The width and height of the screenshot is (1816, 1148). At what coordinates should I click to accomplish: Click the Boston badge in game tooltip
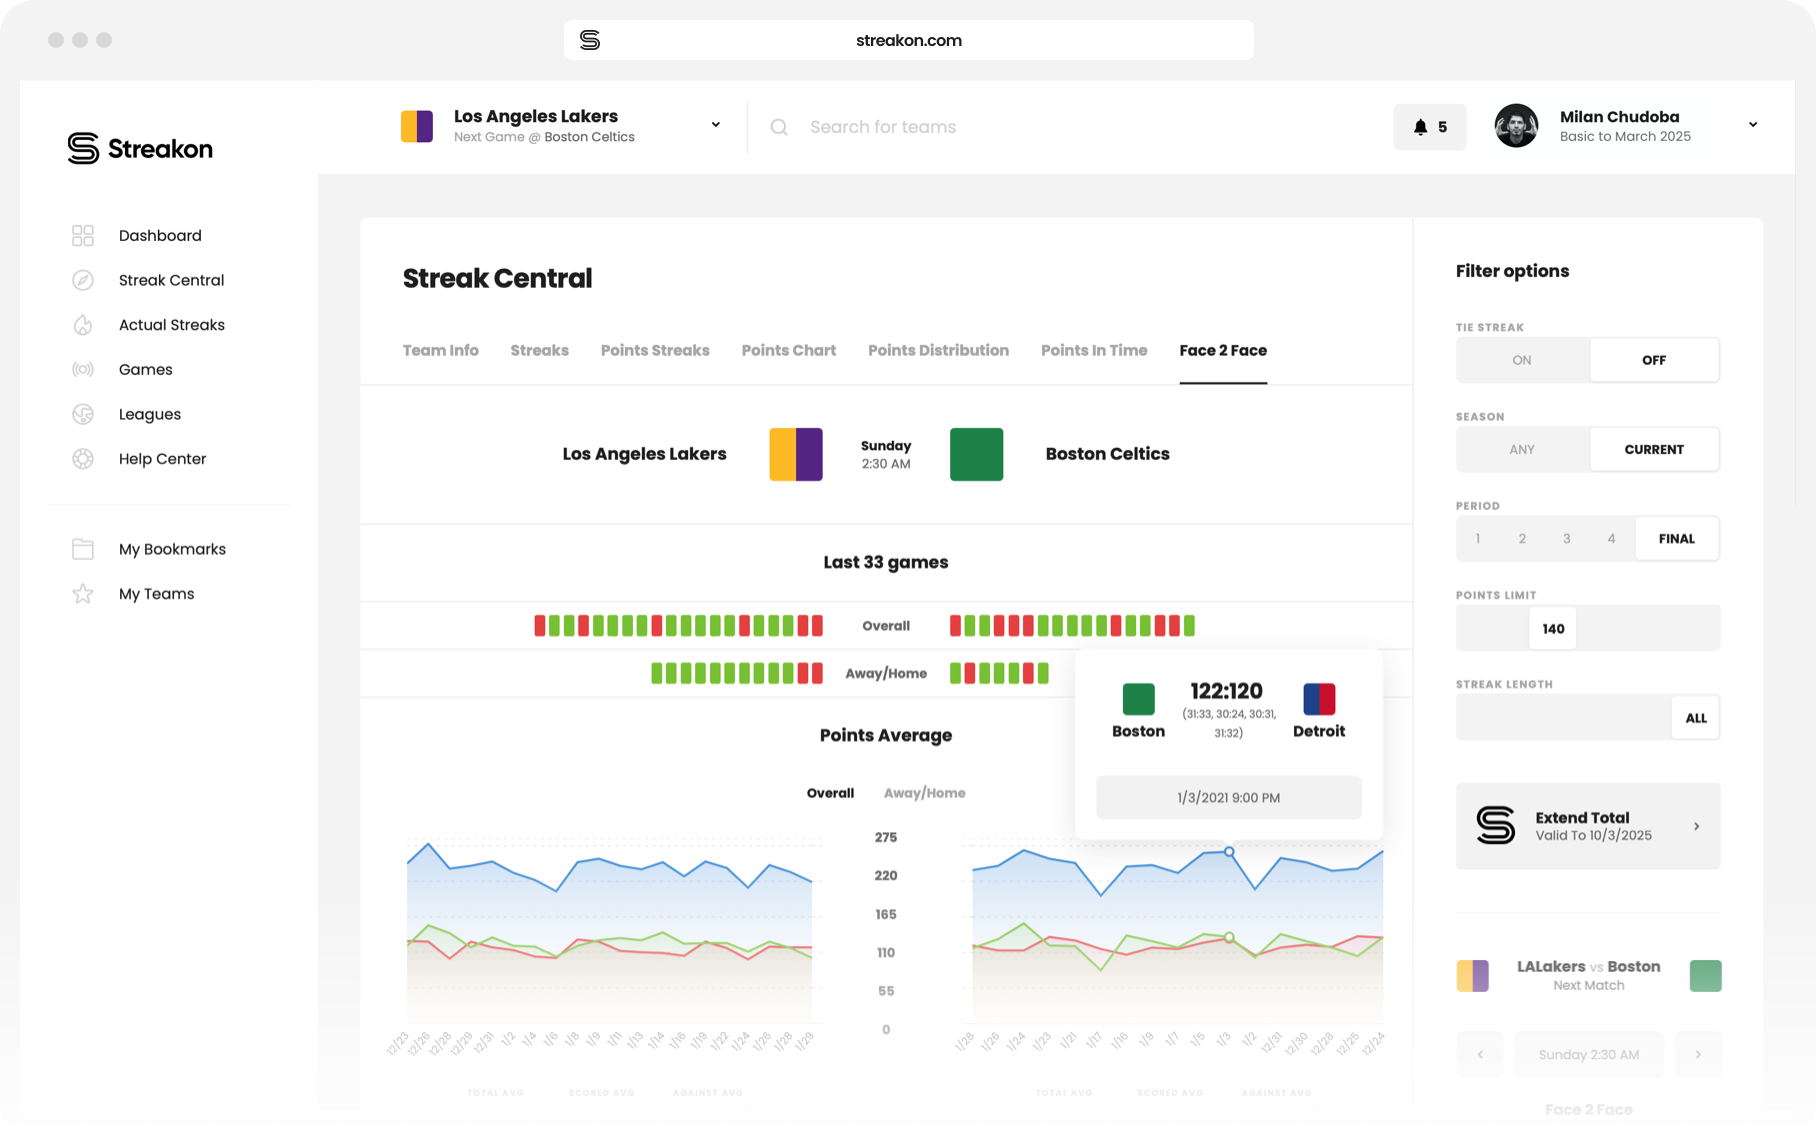(x=1138, y=699)
